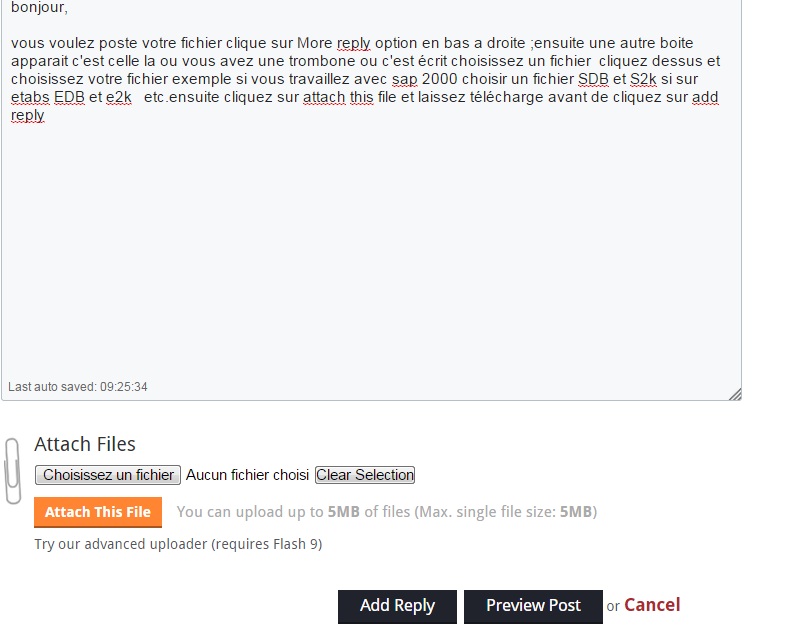
Task: Click the orange Attach This File button
Action: point(98,512)
